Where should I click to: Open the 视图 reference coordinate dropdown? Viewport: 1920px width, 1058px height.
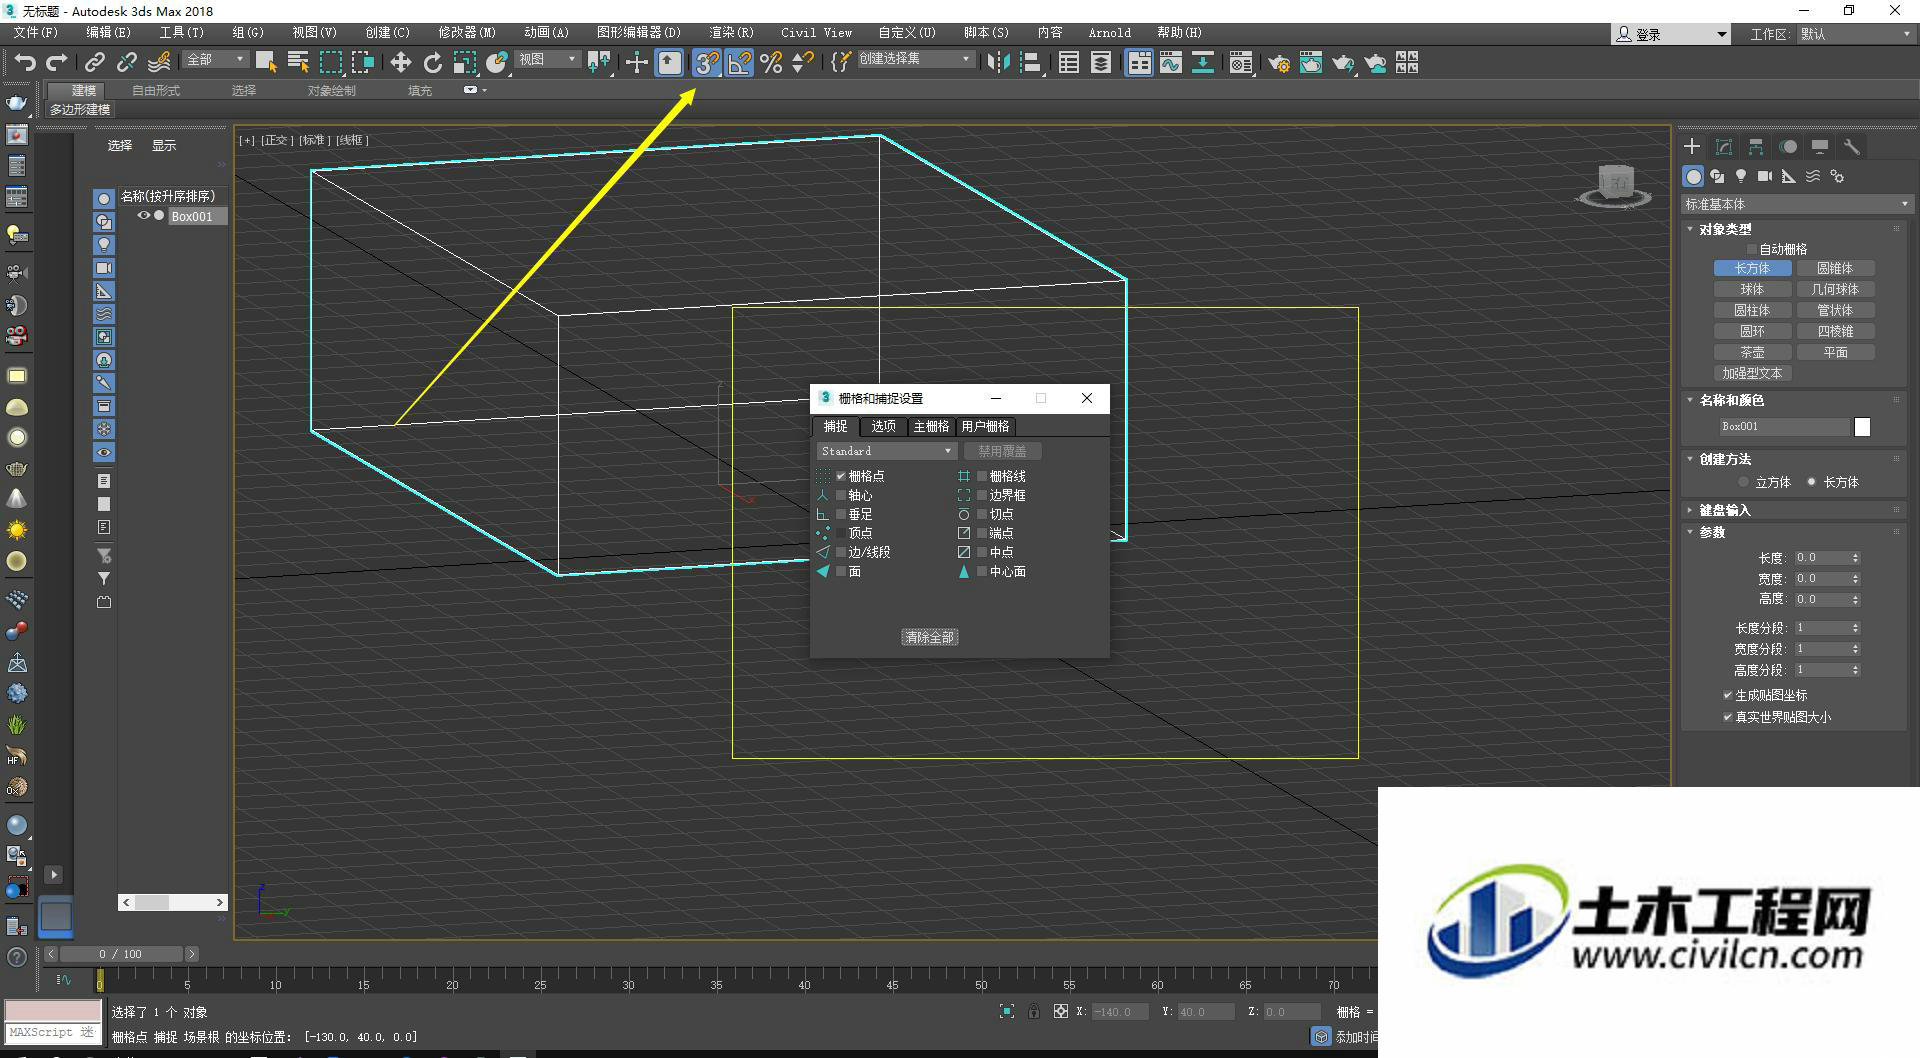tap(548, 60)
